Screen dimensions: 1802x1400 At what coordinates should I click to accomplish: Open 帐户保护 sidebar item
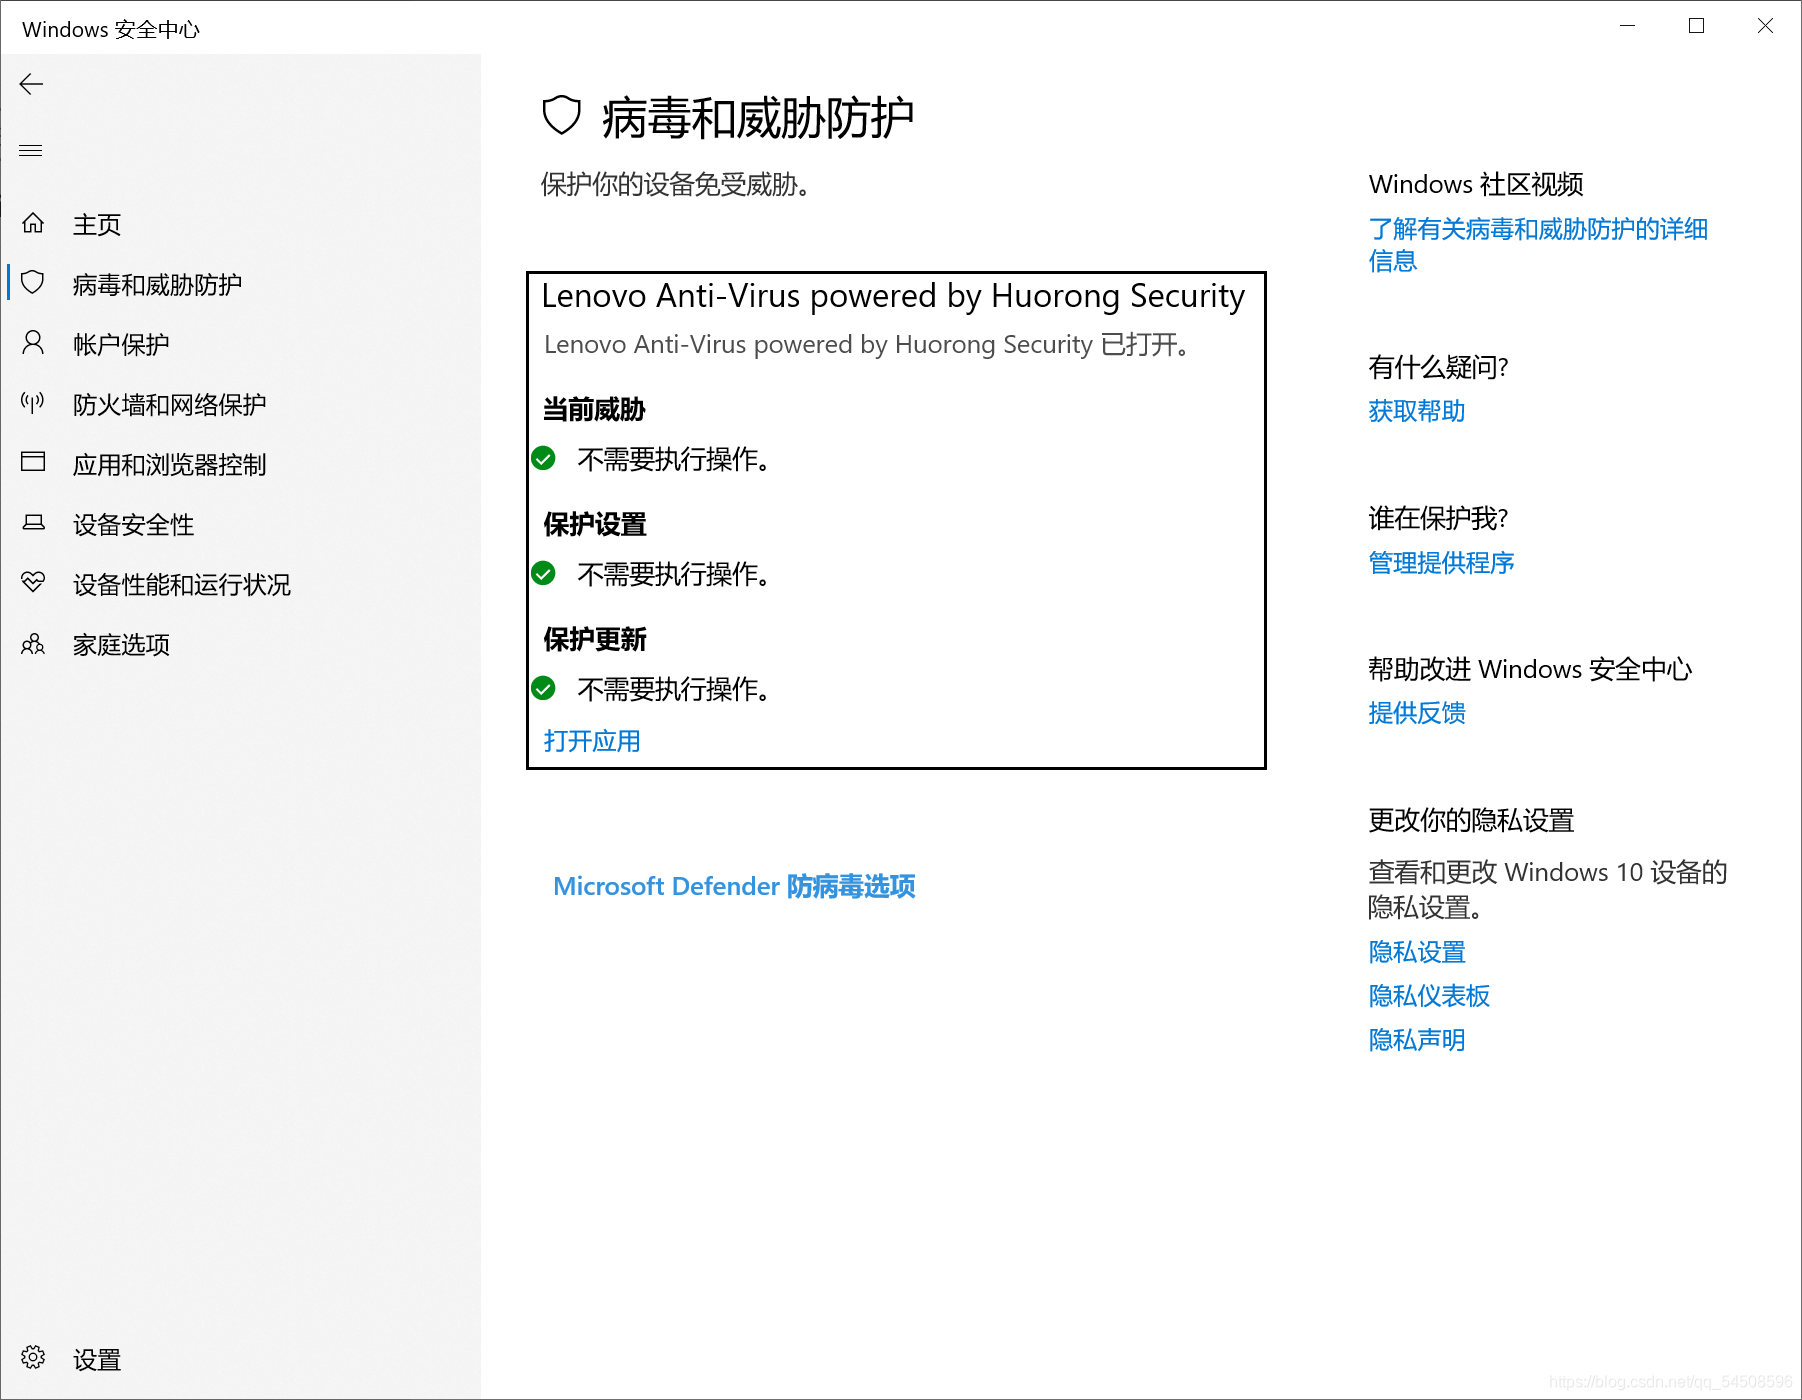pos(121,345)
